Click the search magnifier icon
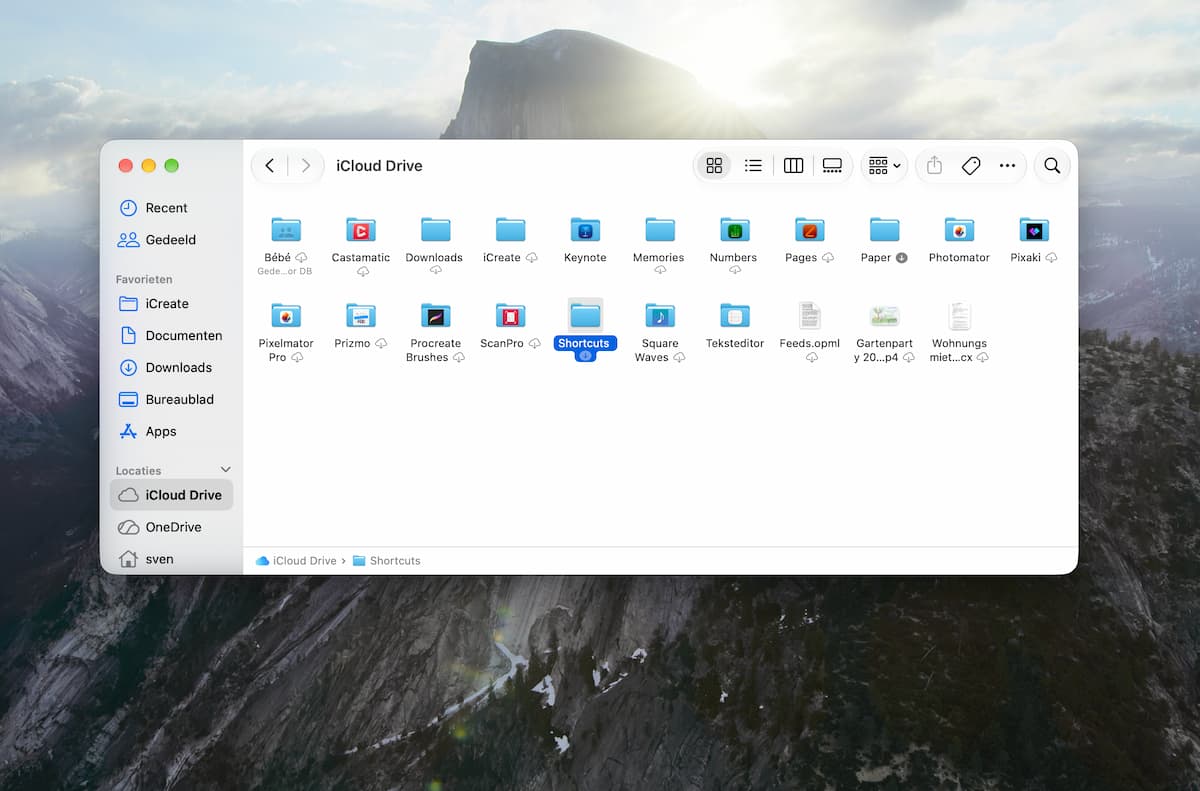This screenshot has height=791, width=1200. point(1052,166)
